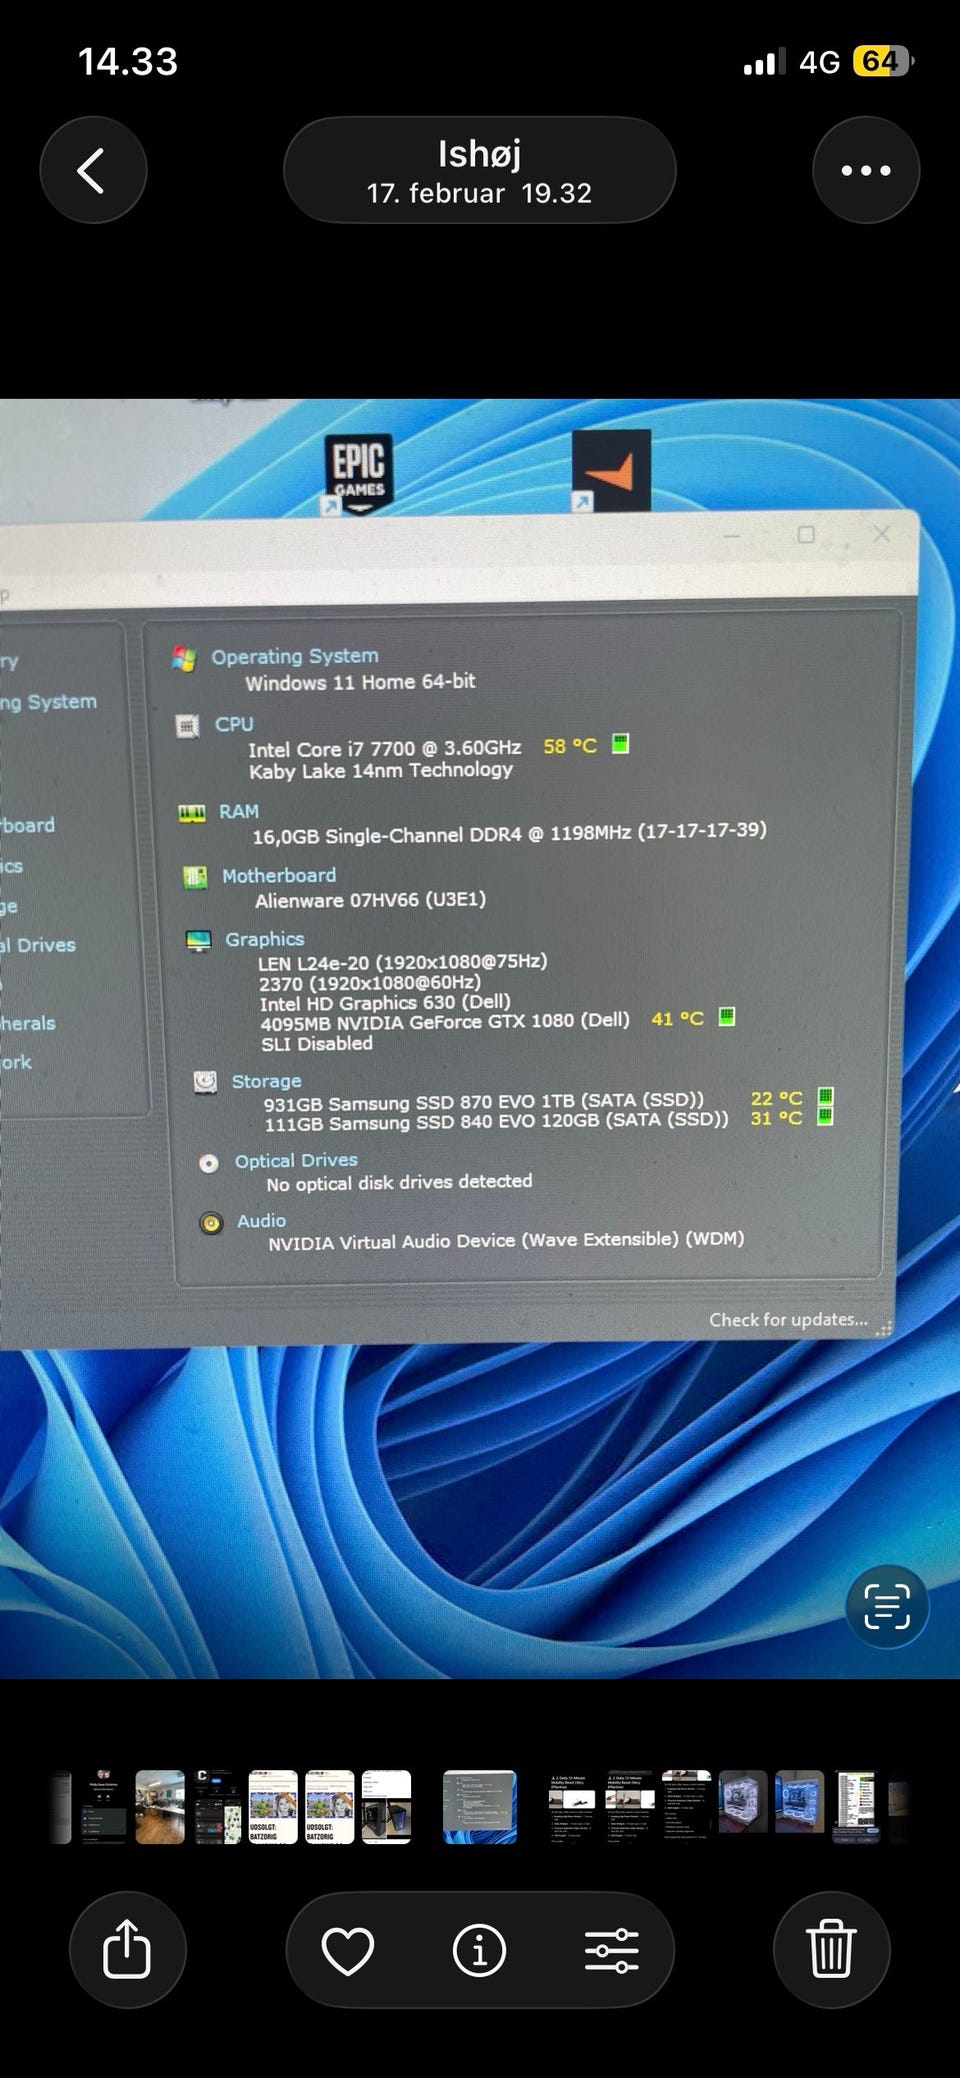Tap the Epic Games shortcut in photo
The image size is (960, 2078).
pos(358,474)
